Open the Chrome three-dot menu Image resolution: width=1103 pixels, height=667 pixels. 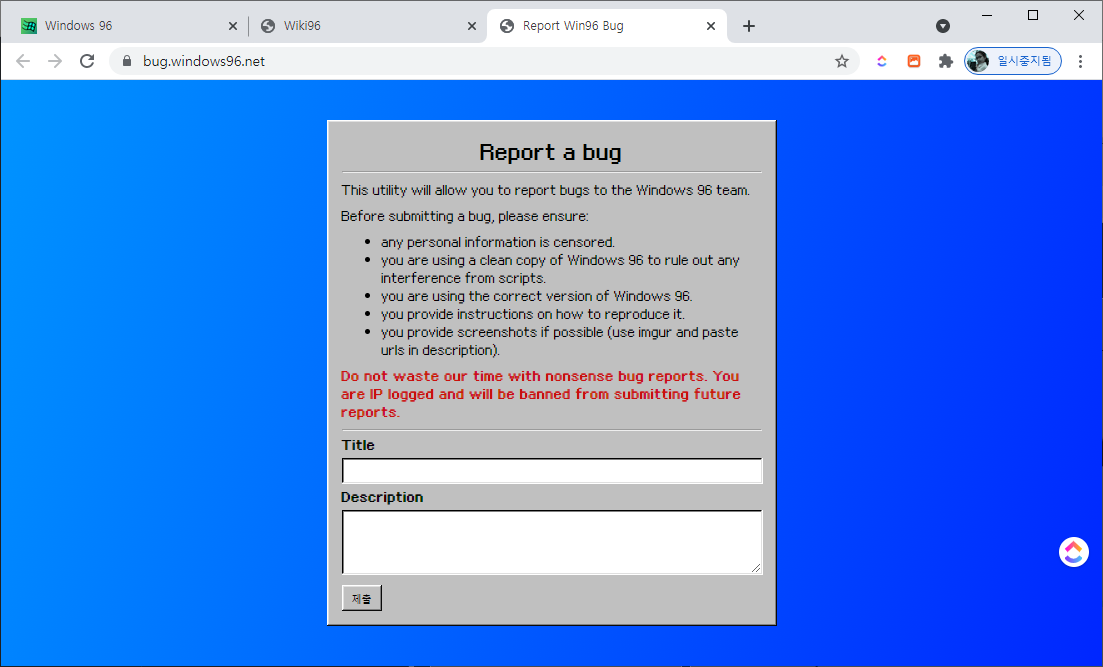1080,61
